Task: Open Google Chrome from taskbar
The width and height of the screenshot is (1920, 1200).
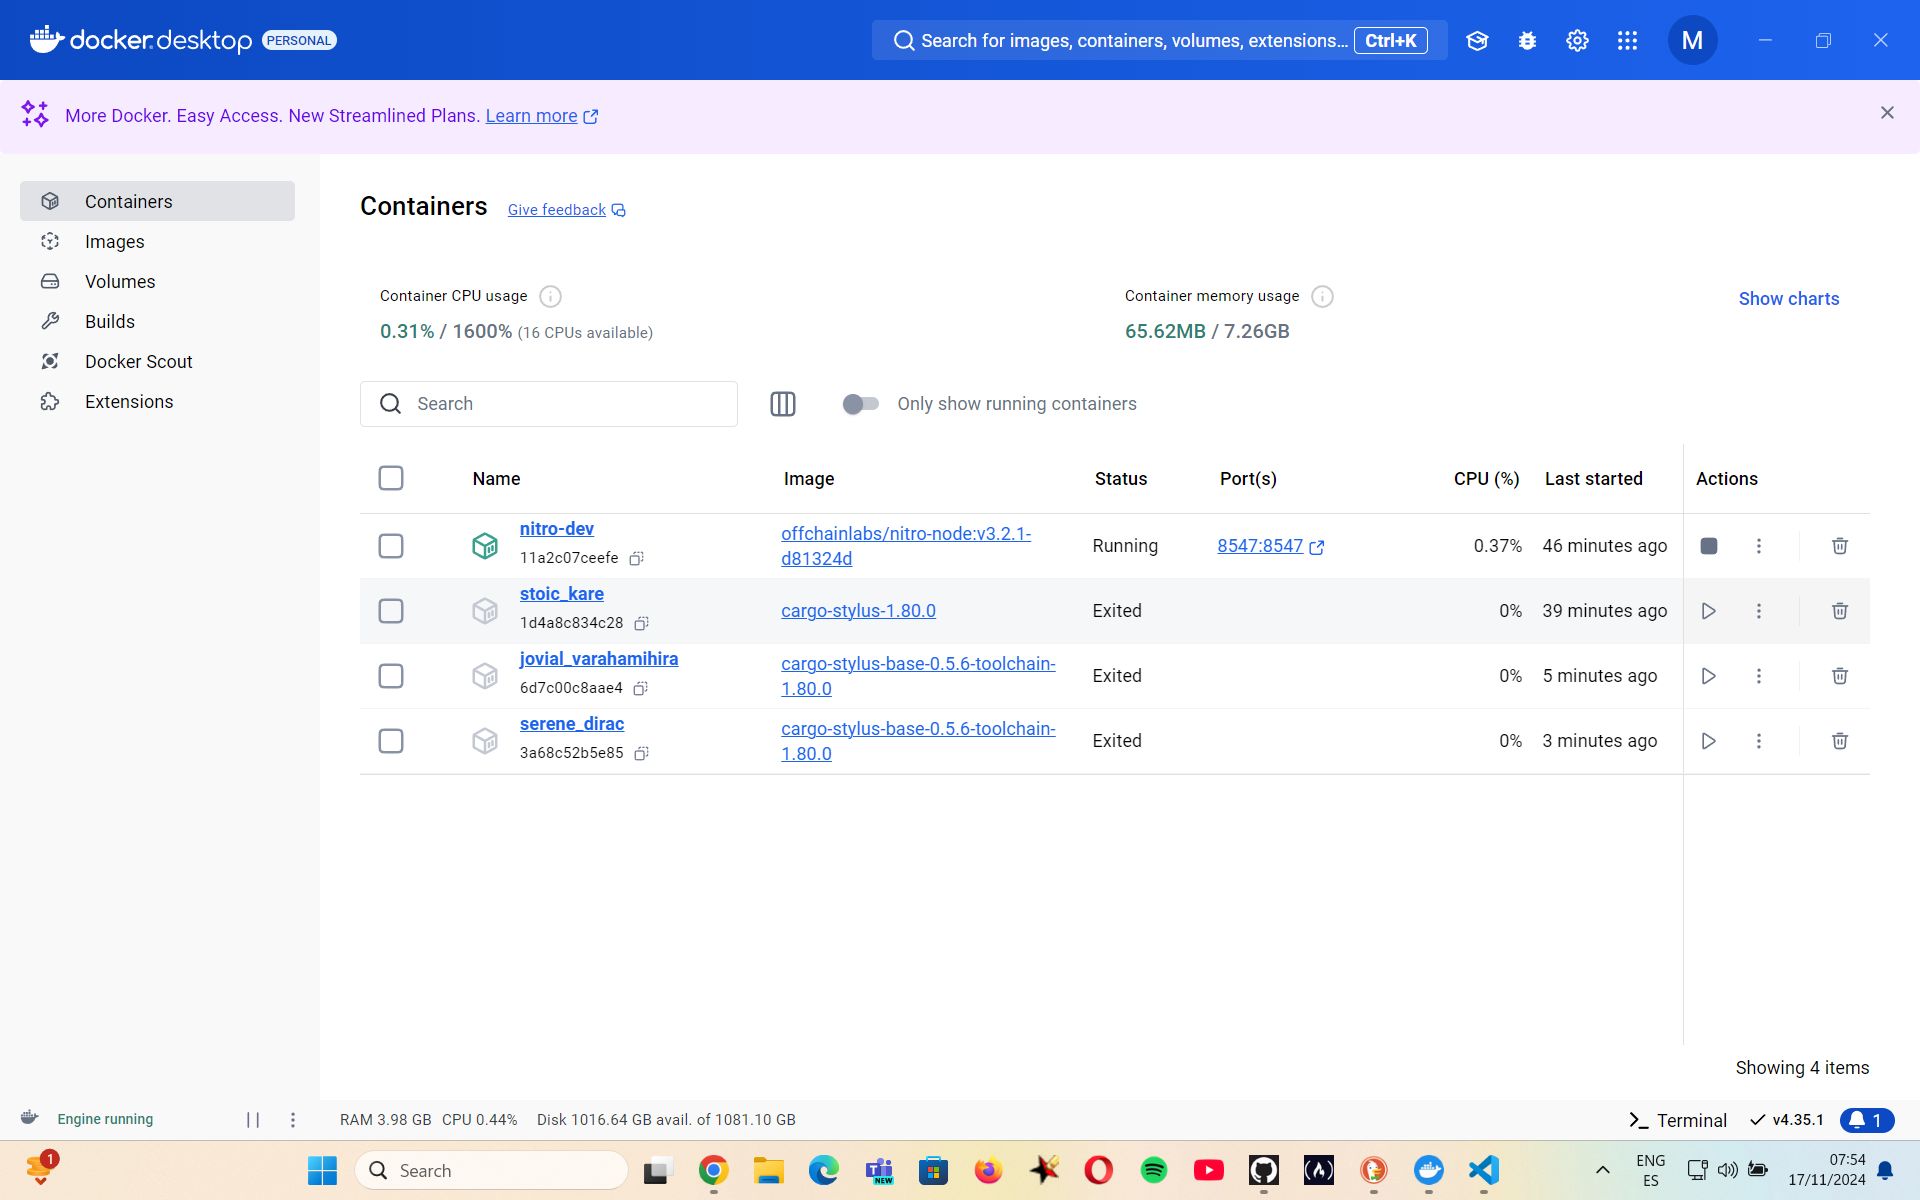Action: 713,1170
